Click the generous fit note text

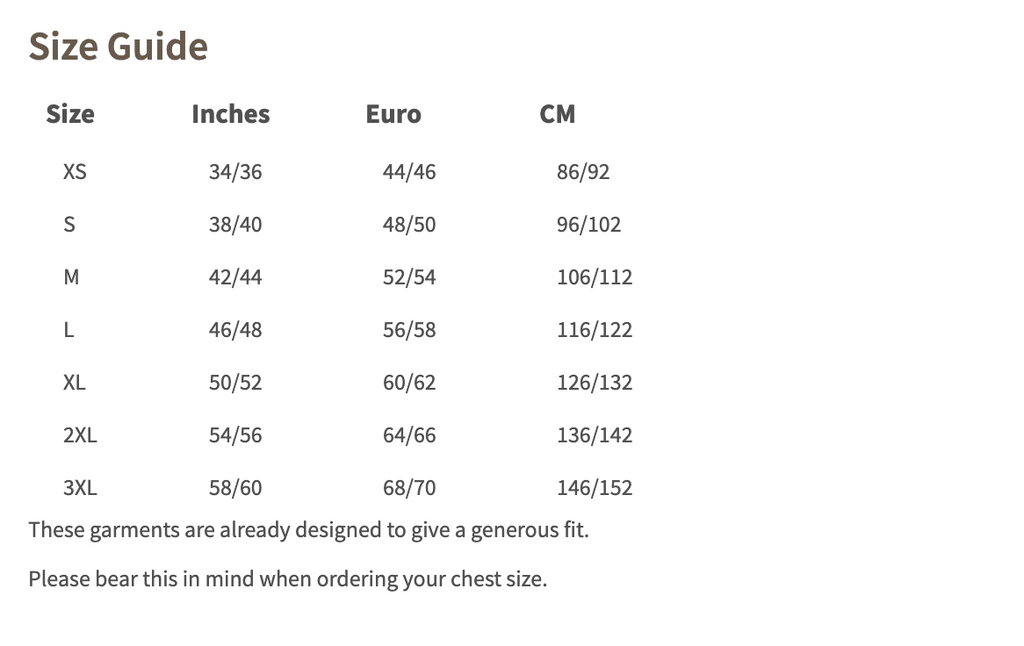(x=308, y=529)
